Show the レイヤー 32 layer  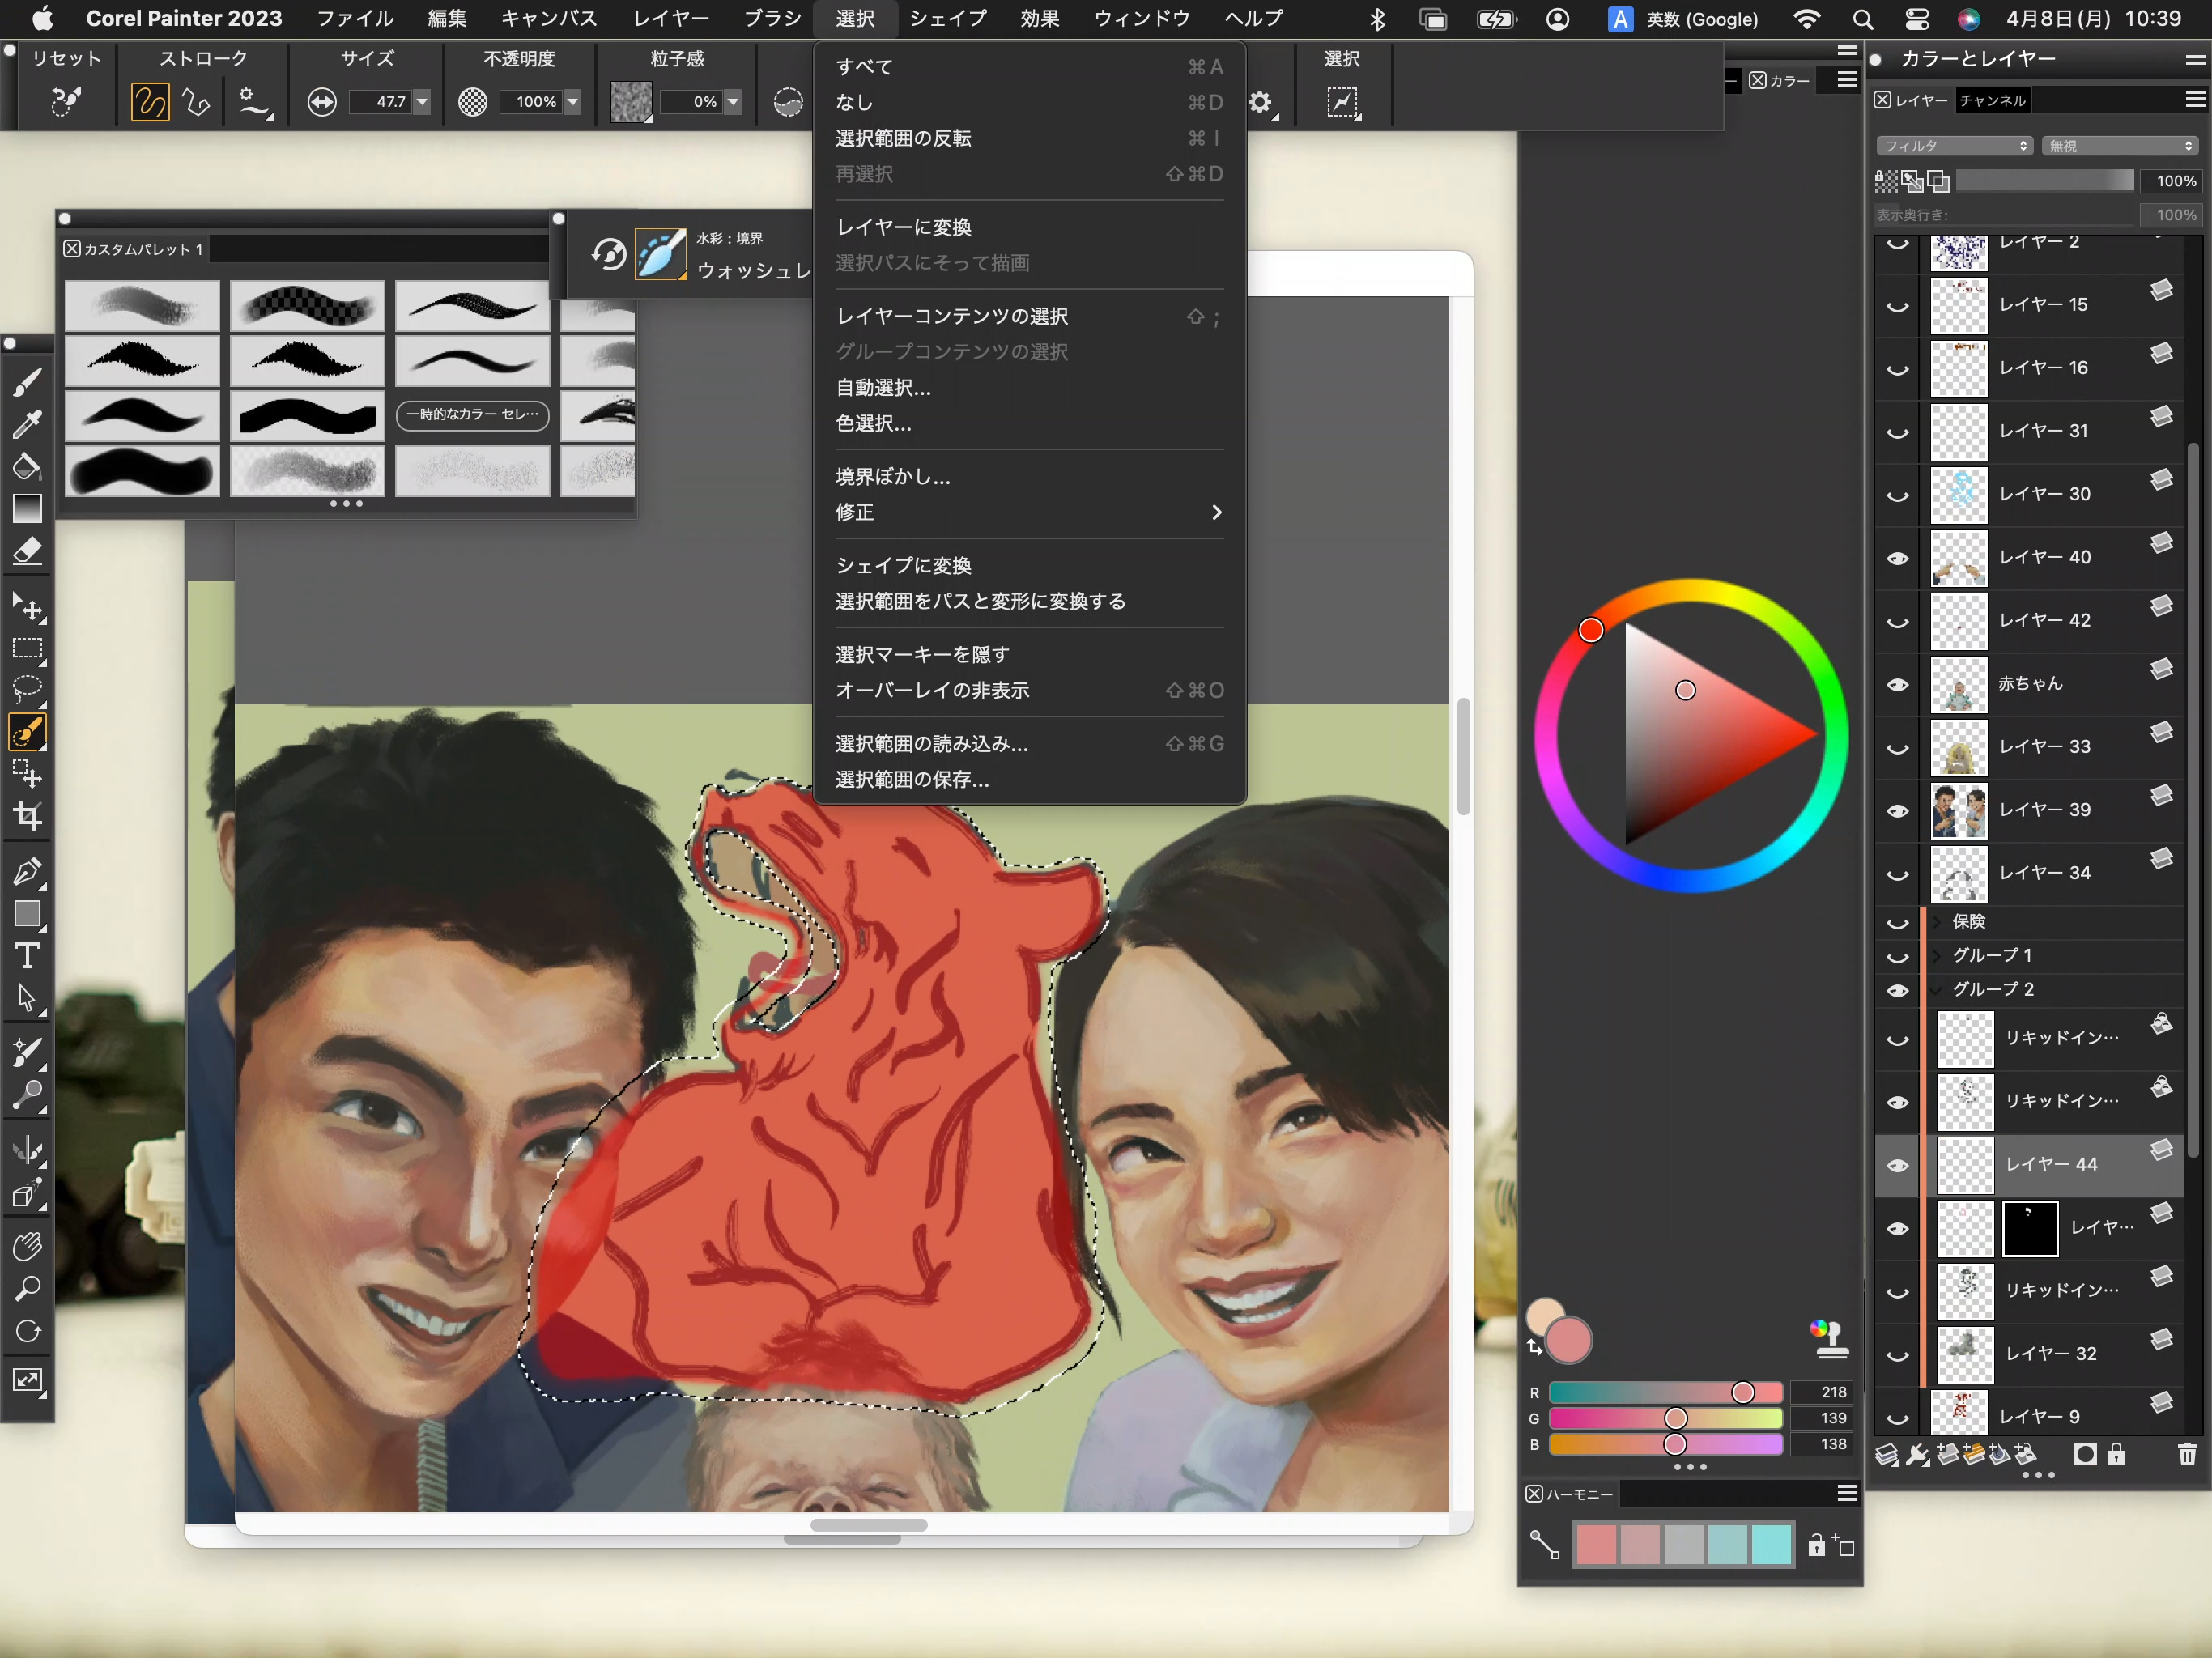click(1897, 1355)
